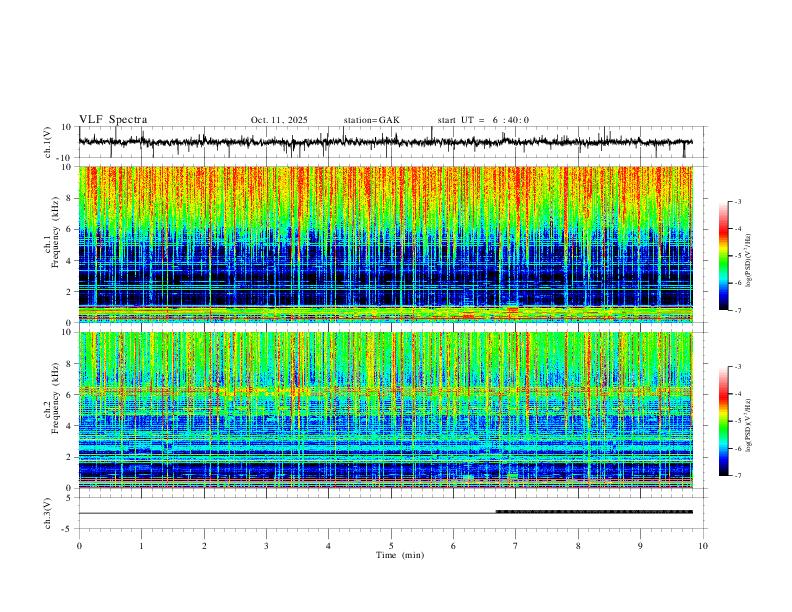This screenshot has height=612, width=792.
Task: Click the '-7' label on ch.2 color bar
Action: click(737, 476)
